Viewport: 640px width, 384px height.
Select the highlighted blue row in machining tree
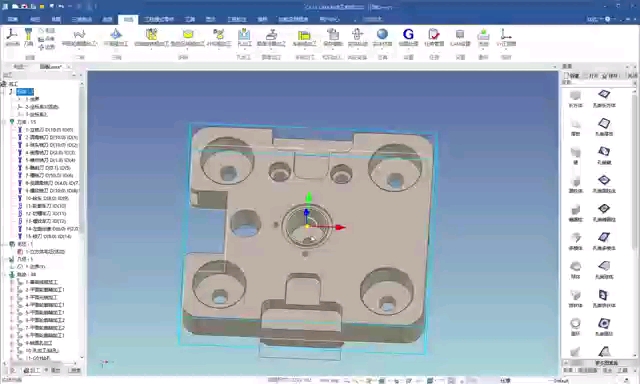tap(25, 91)
